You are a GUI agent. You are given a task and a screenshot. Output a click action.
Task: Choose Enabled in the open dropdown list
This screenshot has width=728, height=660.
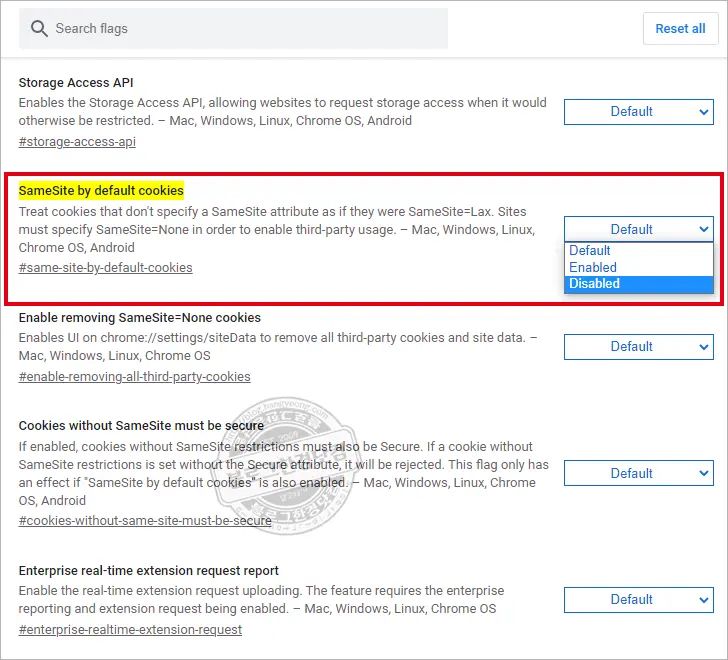click(x=593, y=268)
